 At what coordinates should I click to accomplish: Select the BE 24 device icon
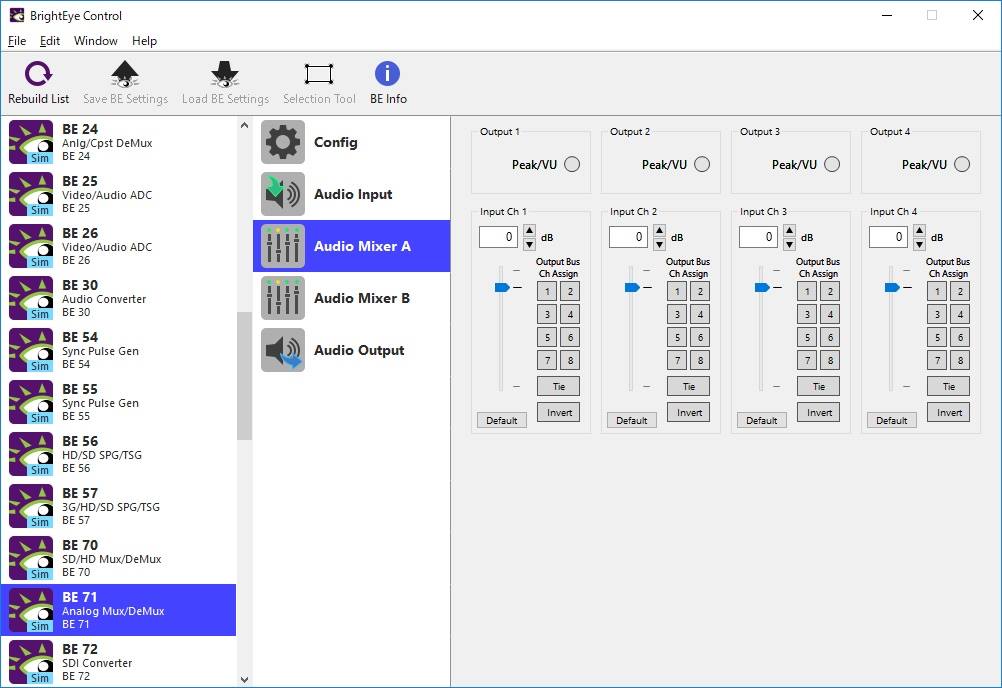pyautogui.click(x=31, y=142)
